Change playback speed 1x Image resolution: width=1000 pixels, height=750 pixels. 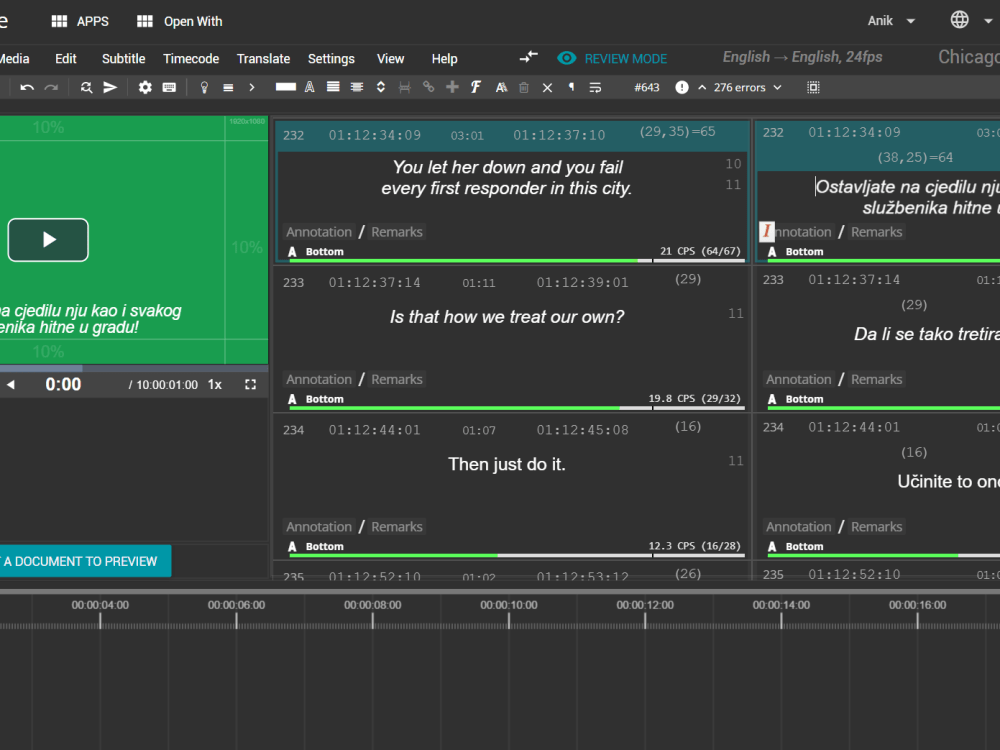click(215, 385)
